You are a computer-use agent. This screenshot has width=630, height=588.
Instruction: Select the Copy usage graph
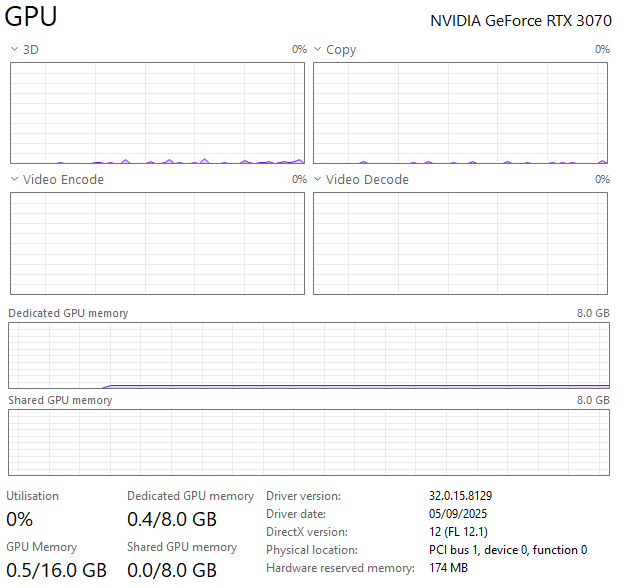(460, 113)
